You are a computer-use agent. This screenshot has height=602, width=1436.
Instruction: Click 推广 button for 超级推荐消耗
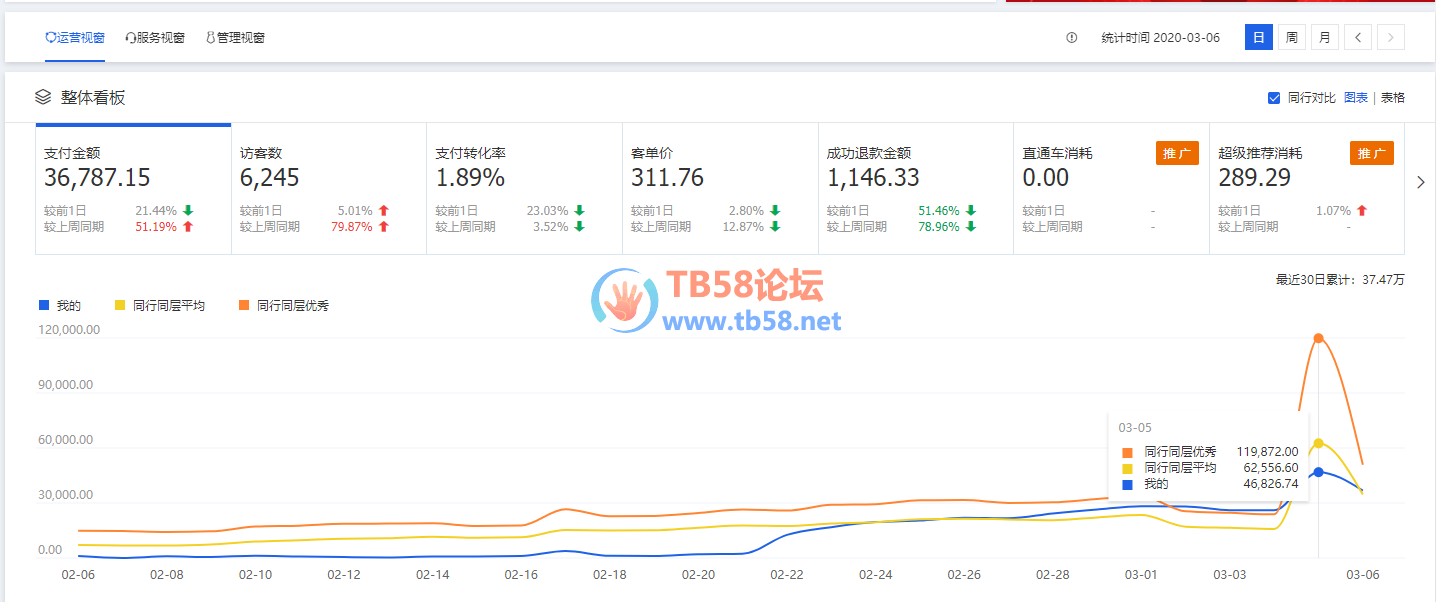click(x=1372, y=153)
